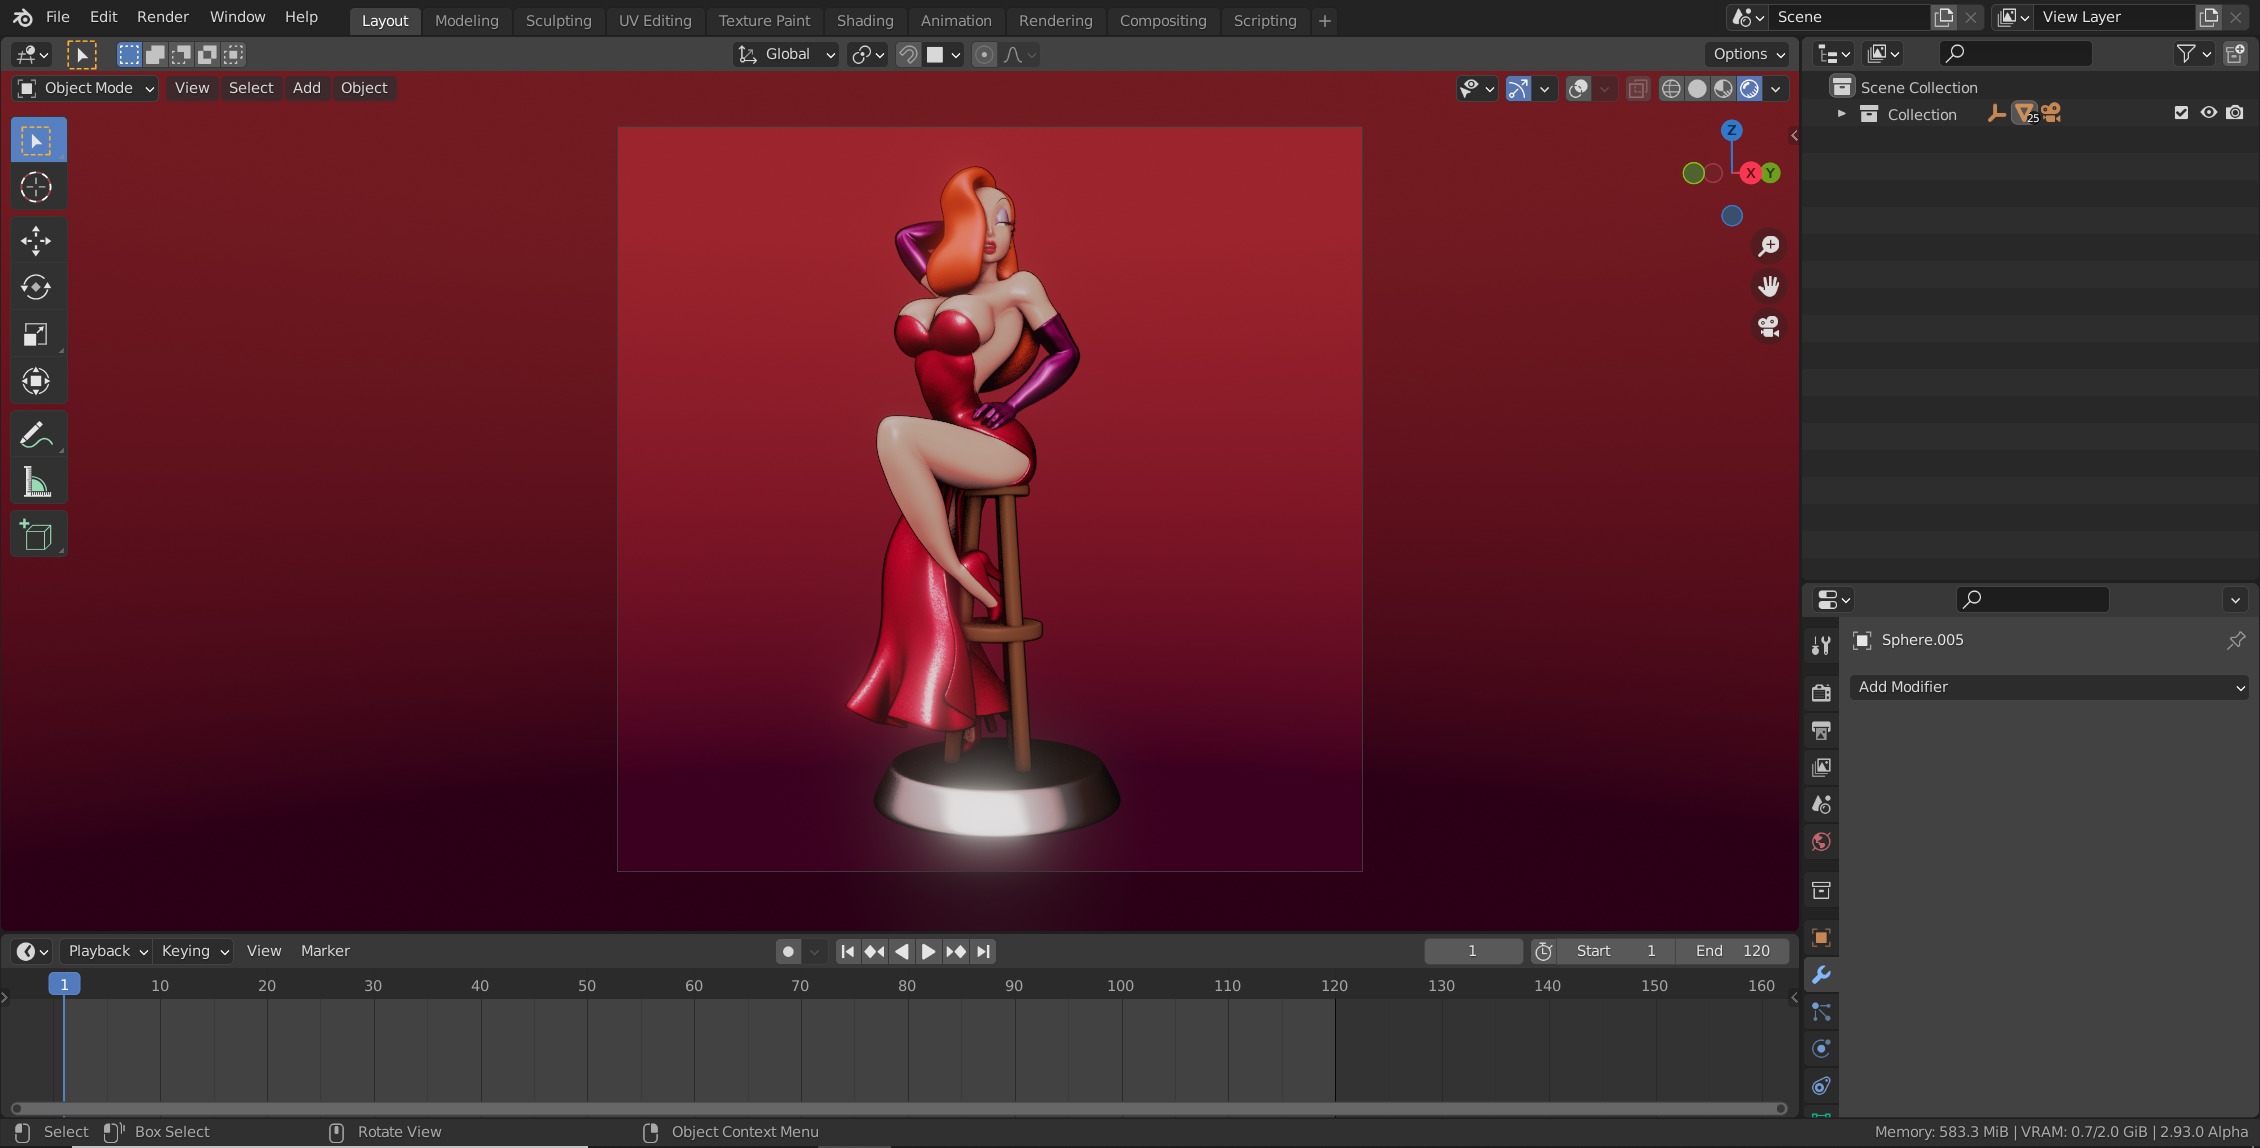Toggle proportional editing
Viewport: 2260px width, 1148px height.
(984, 54)
